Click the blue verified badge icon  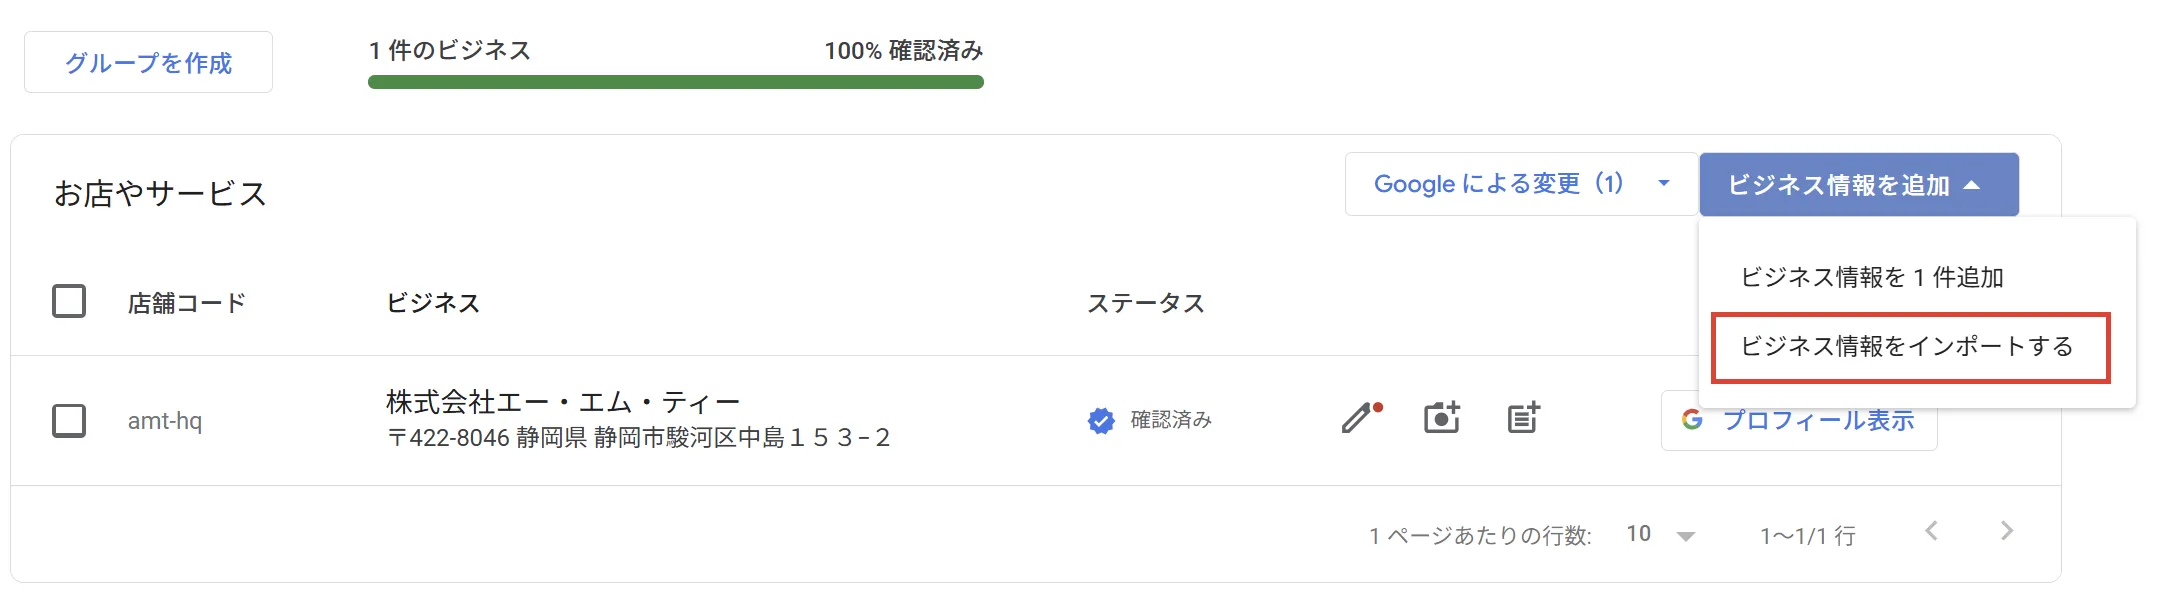coord(1101,421)
